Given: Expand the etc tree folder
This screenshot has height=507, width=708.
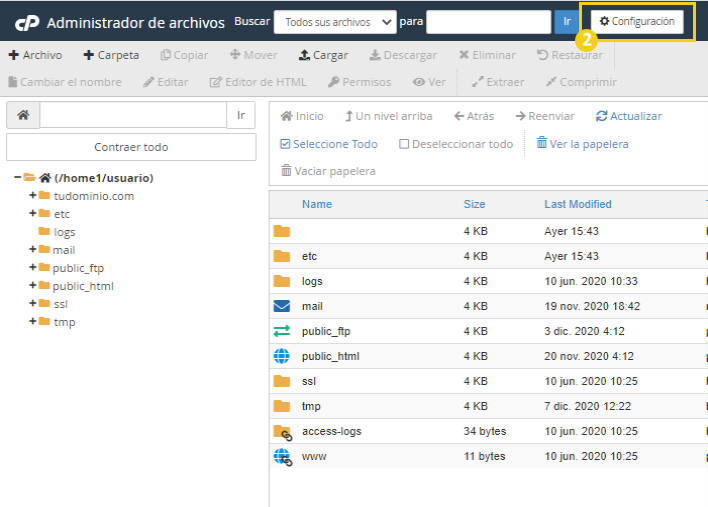Looking at the screenshot, I should pos(33,213).
